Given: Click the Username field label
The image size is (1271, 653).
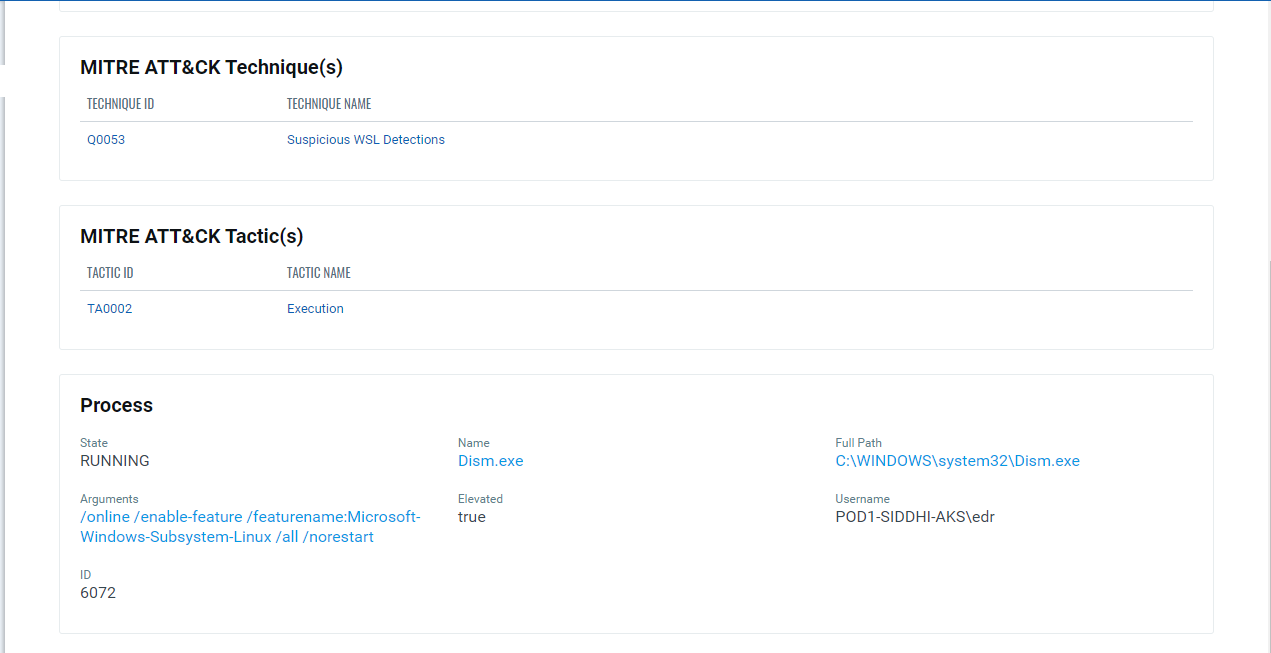Looking at the screenshot, I should [x=863, y=499].
